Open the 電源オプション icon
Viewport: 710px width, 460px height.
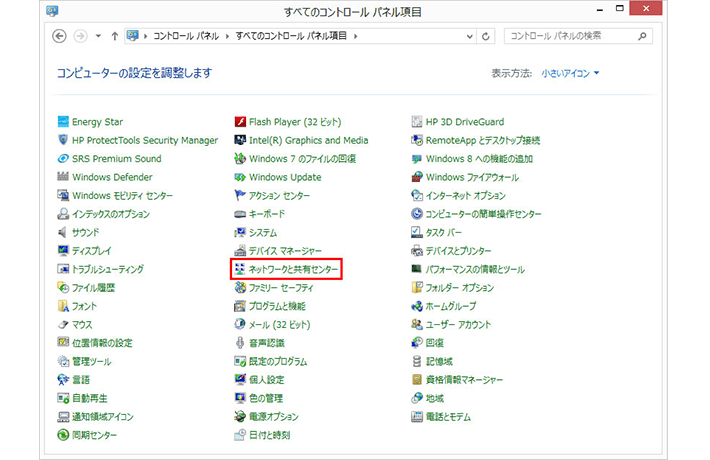coord(240,417)
